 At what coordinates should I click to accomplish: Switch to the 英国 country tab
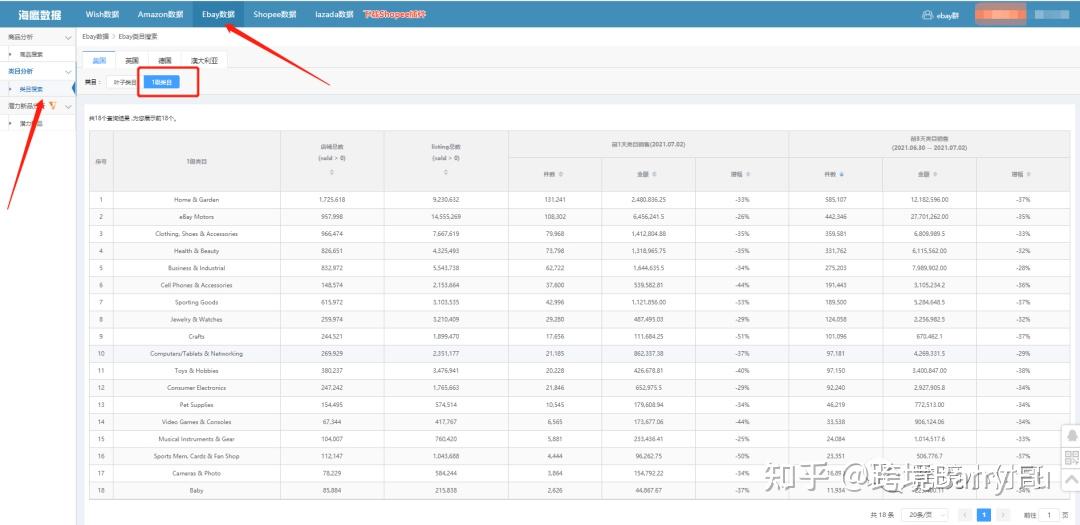(132, 61)
